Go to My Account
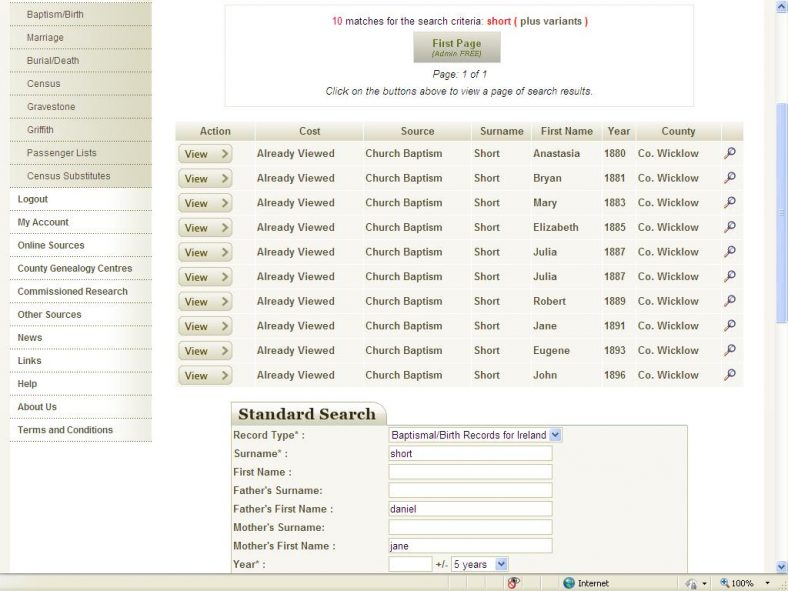788x591 pixels. pos(43,222)
